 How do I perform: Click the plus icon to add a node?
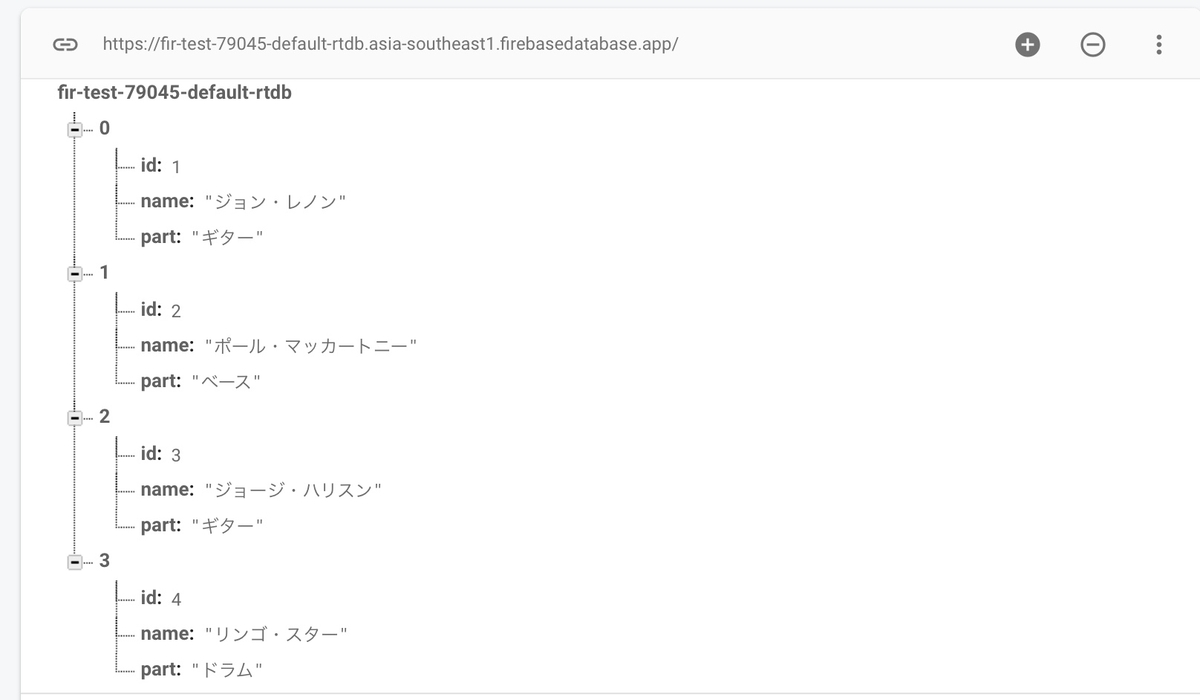[x=1027, y=44]
